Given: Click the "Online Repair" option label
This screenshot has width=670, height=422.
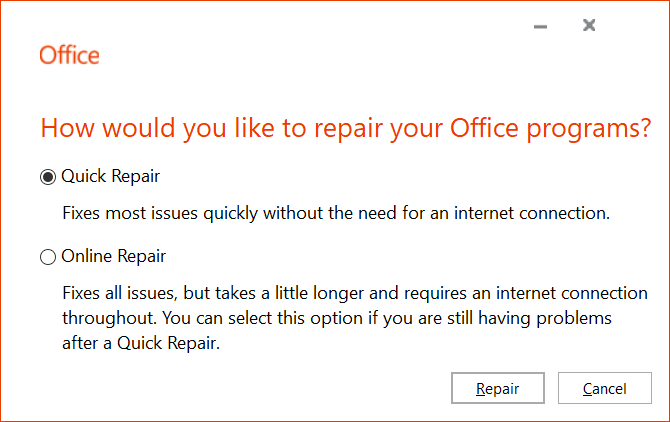Looking at the screenshot, I should (113, 256).
